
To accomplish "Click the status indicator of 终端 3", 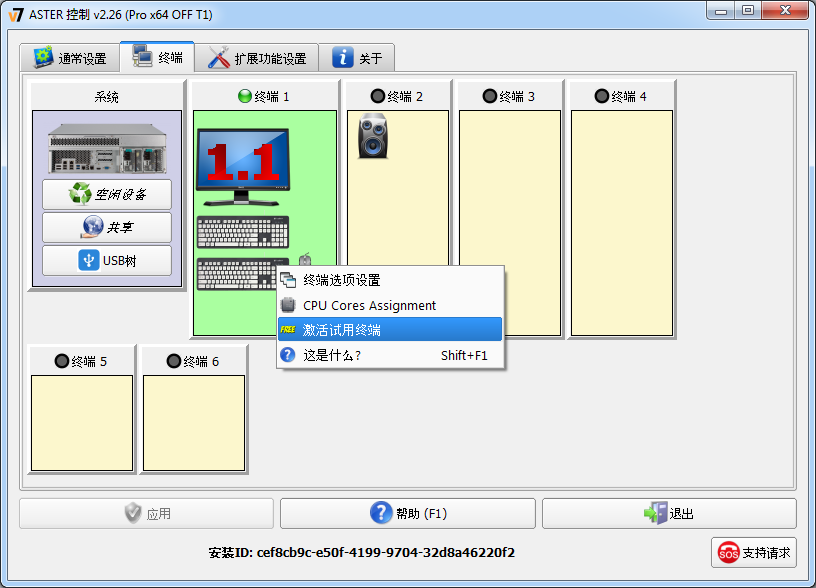I will tap(490, 96).
